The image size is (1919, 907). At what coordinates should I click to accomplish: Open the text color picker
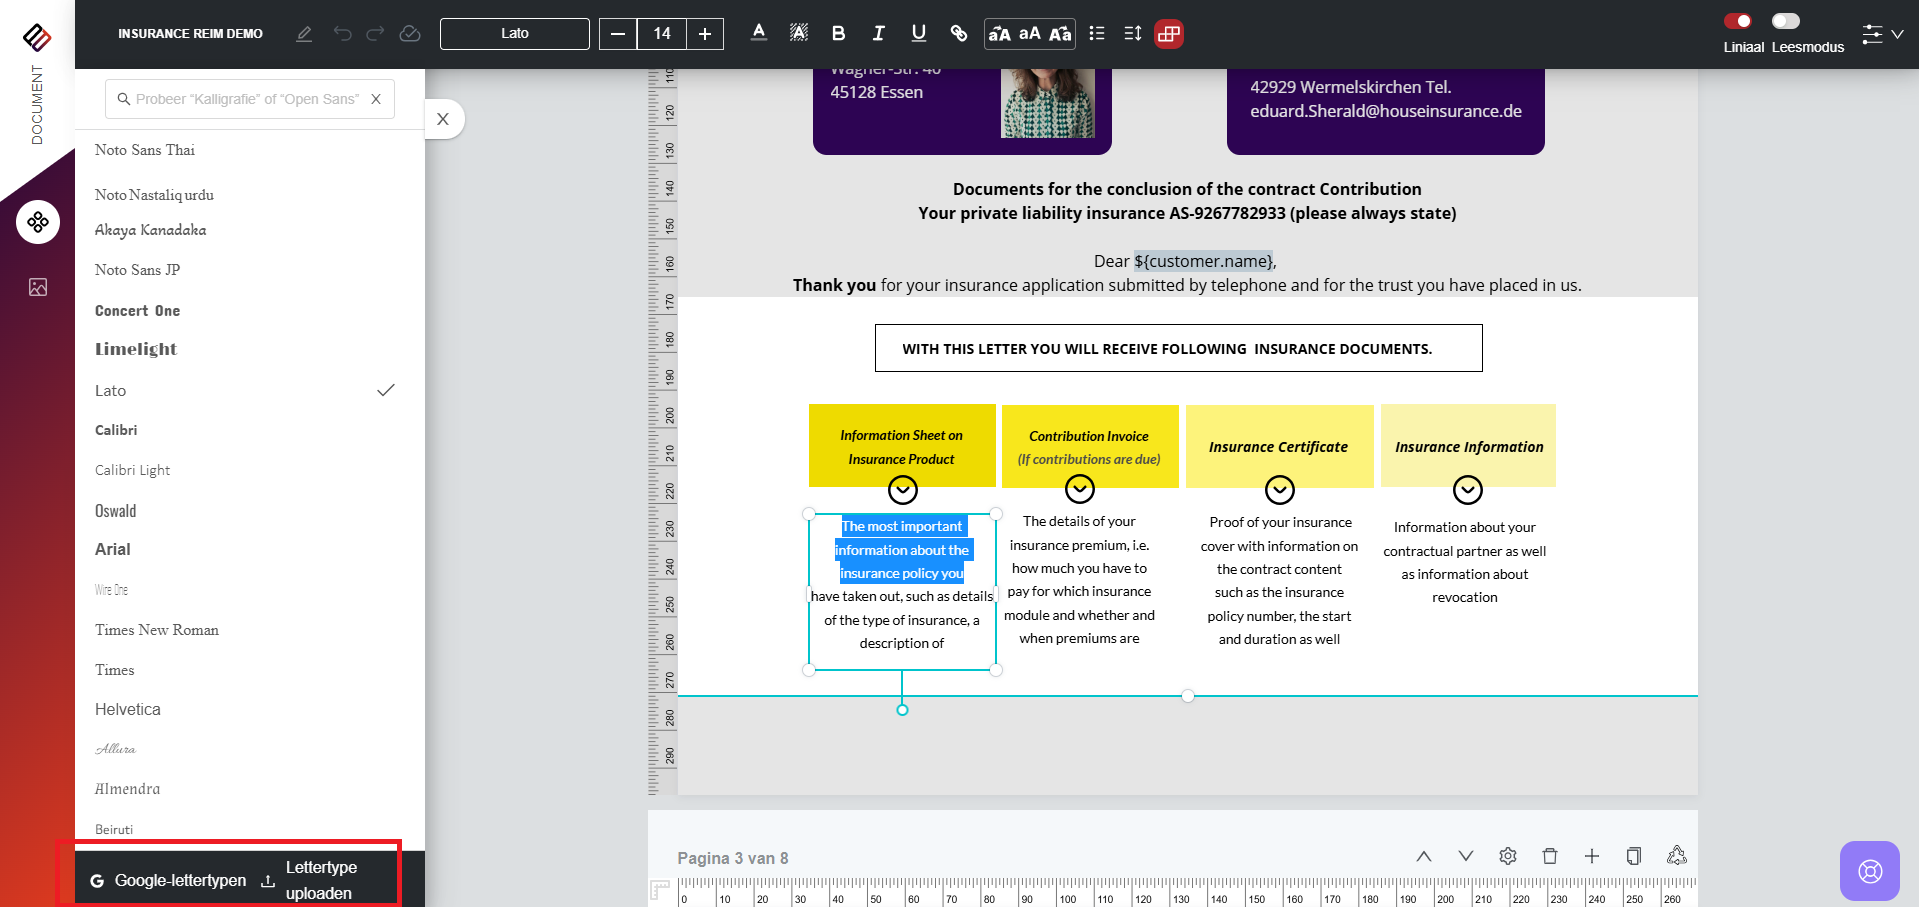point(759,34)
